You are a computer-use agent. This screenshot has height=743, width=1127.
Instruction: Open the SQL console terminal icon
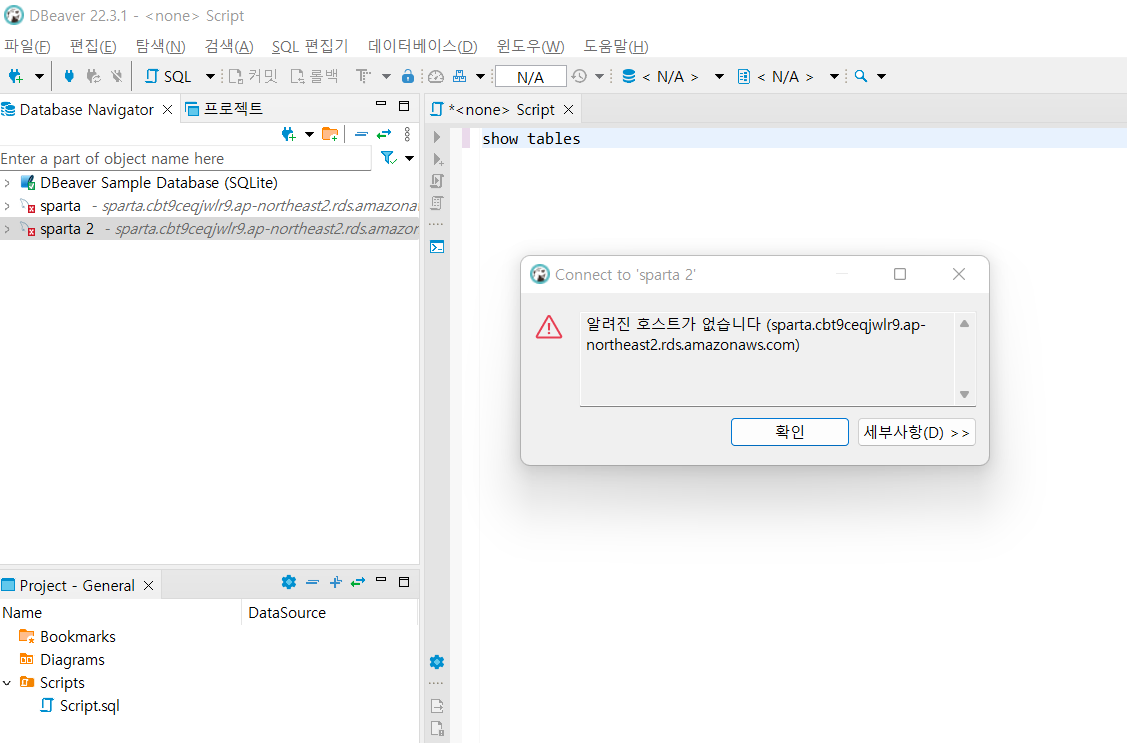(x=437, y=247)
